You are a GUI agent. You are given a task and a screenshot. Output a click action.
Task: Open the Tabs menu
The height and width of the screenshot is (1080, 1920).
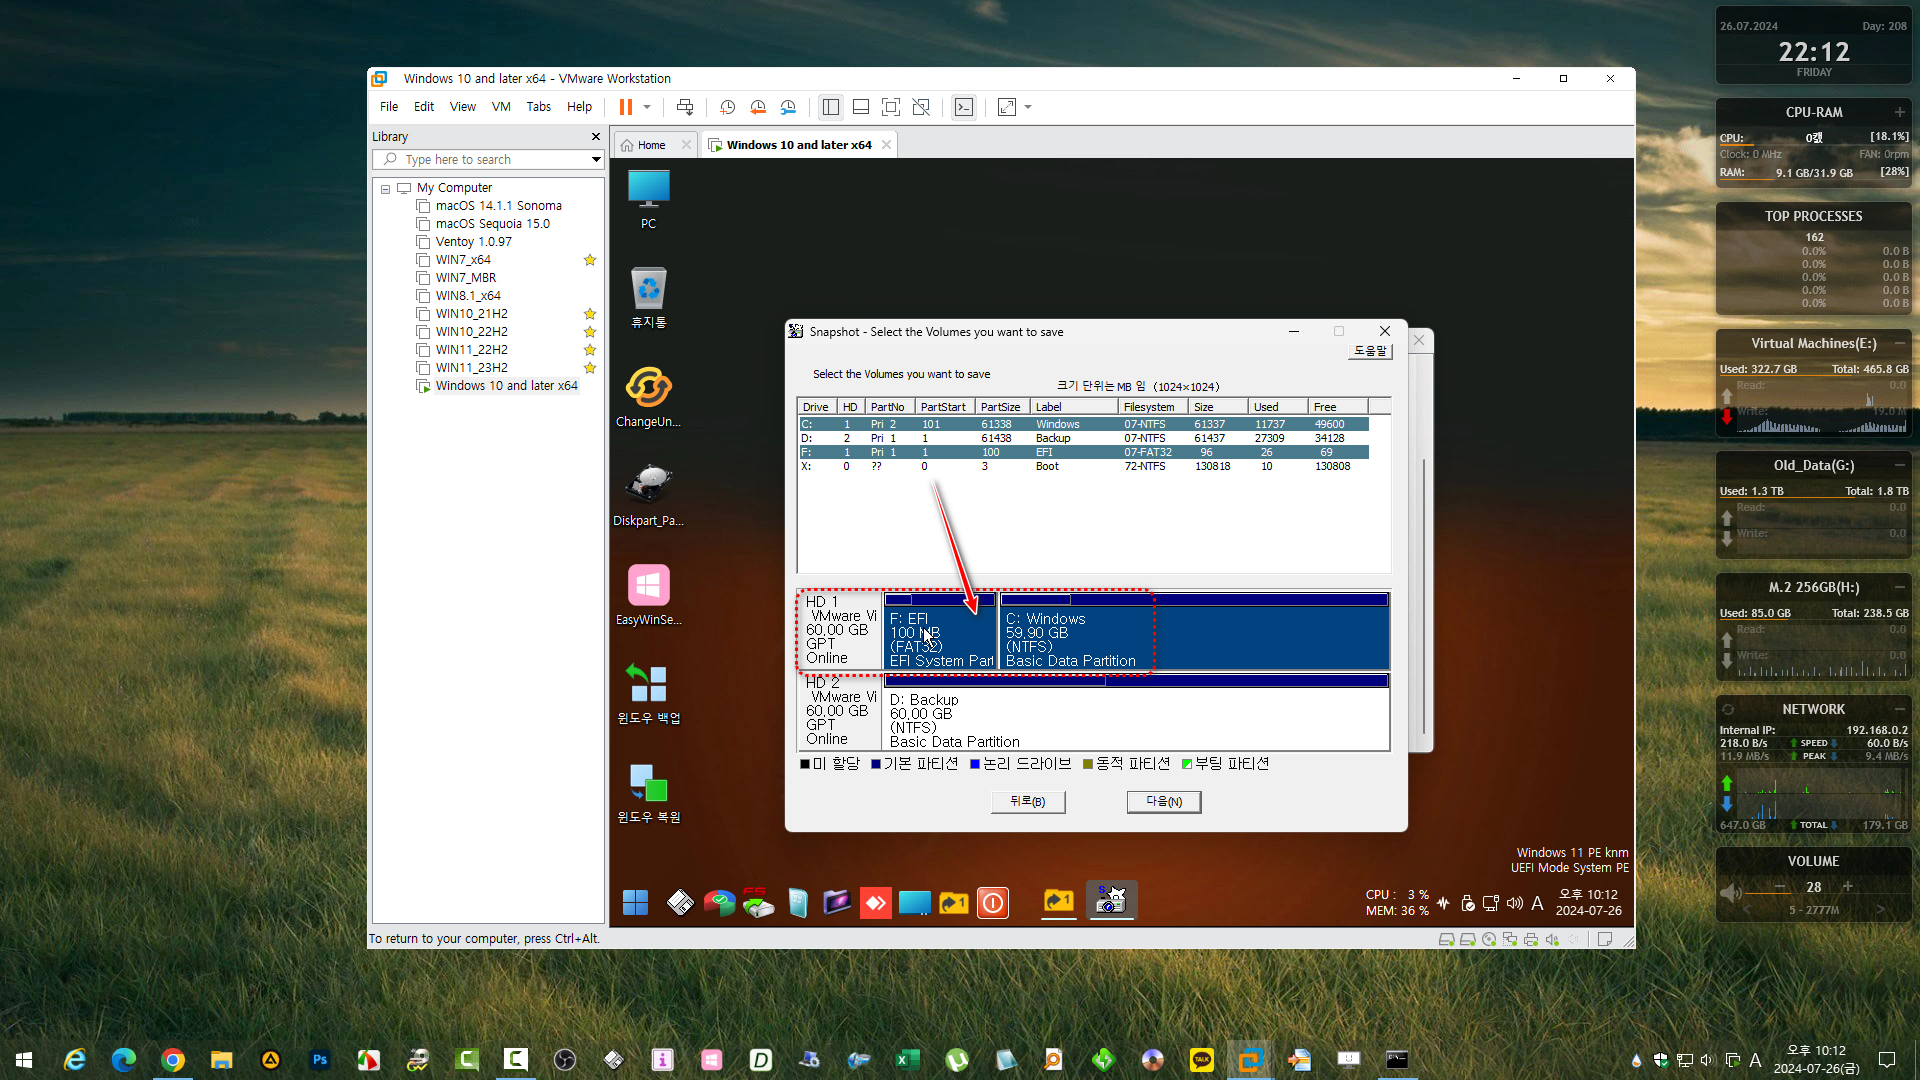539,107
